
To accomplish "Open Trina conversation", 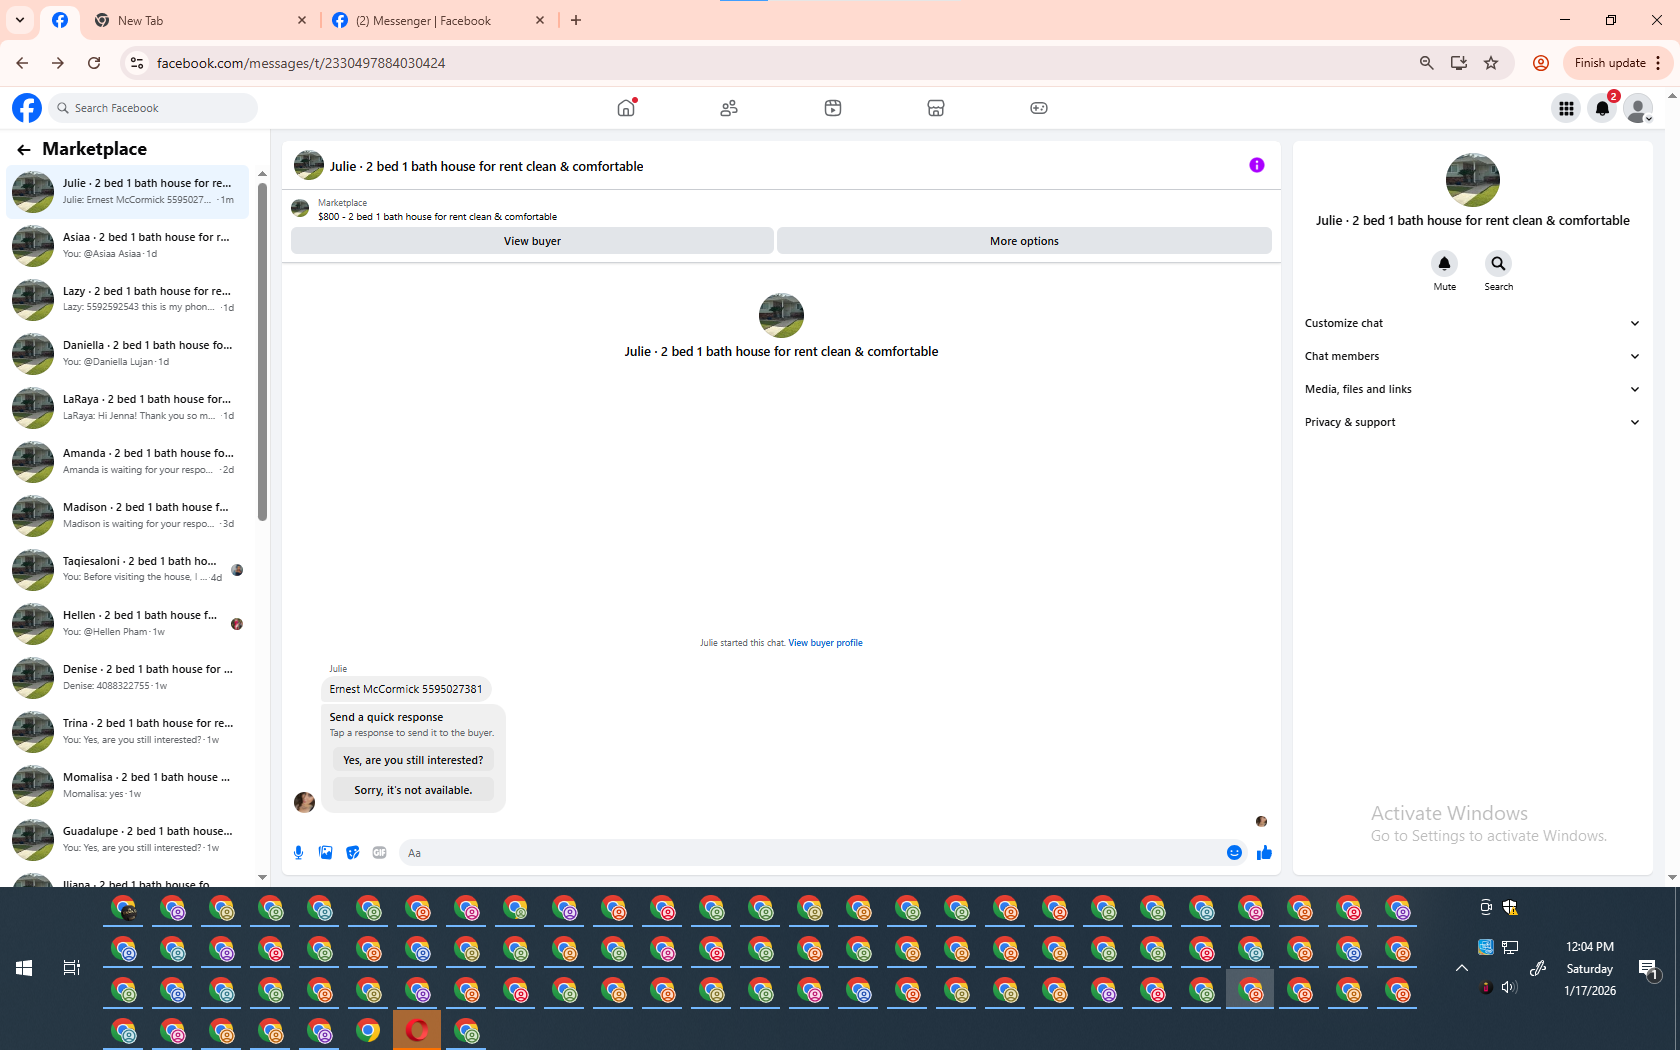I will click(x=129, y=731).
